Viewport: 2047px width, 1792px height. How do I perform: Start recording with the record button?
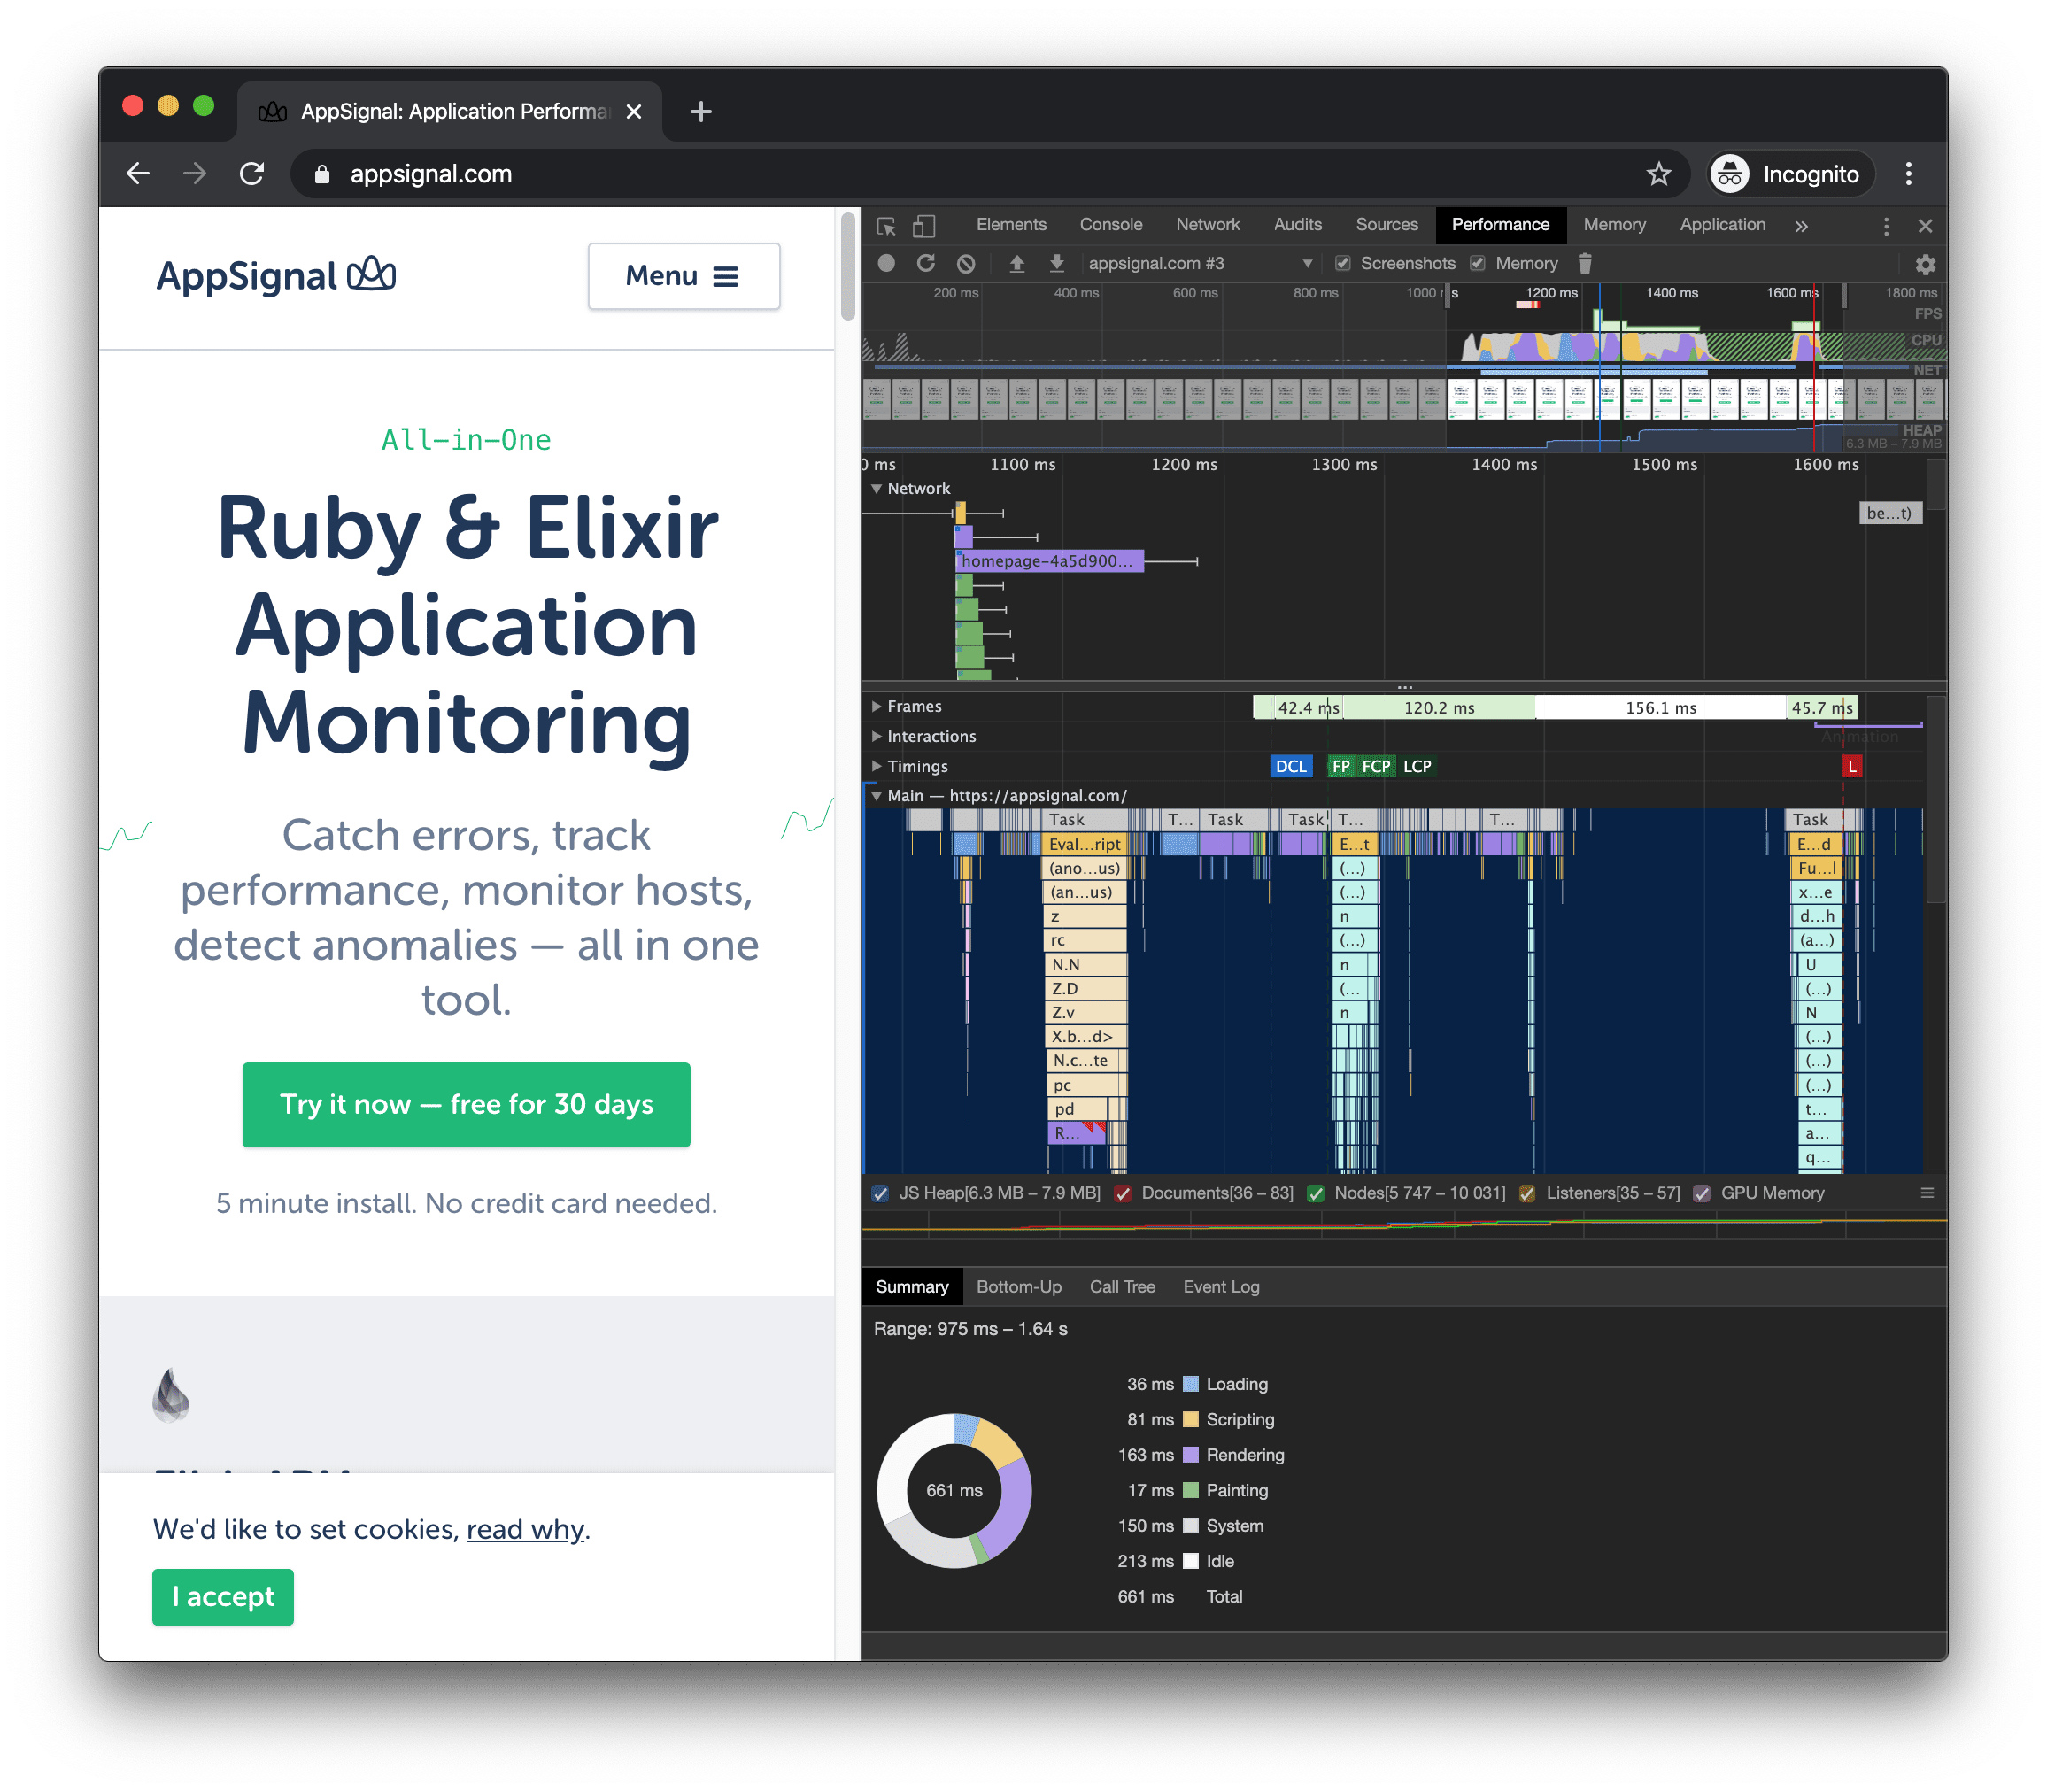886,263
